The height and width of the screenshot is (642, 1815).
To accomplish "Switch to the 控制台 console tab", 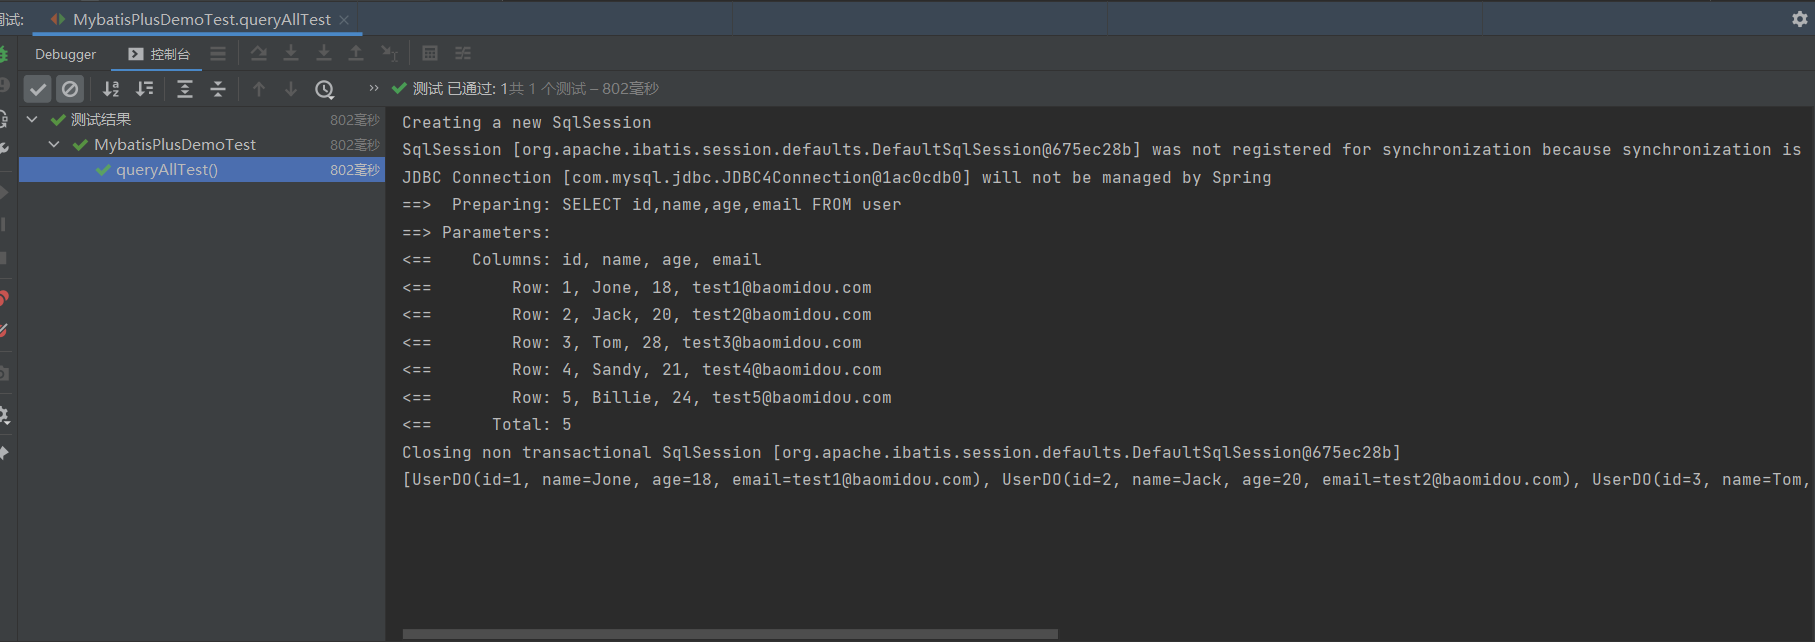I will (159, 54).
